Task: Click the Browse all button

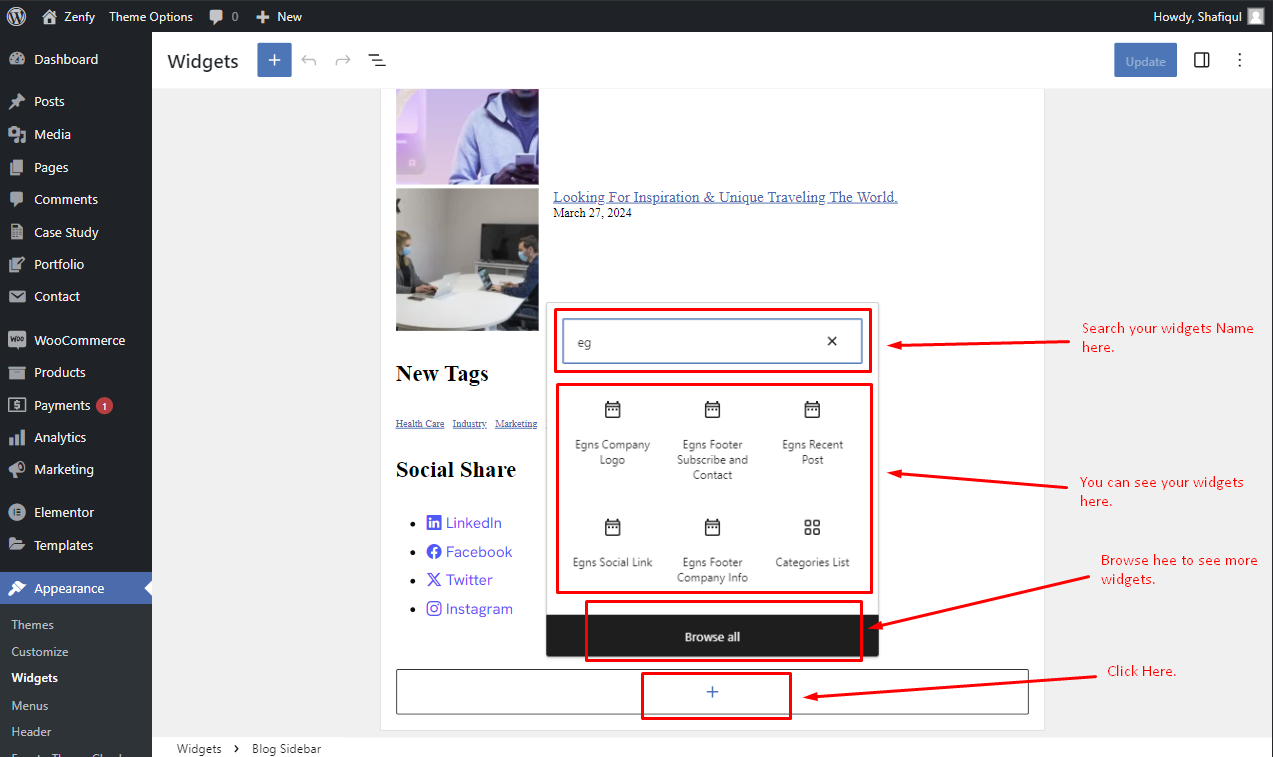Action: click(712, 637)
